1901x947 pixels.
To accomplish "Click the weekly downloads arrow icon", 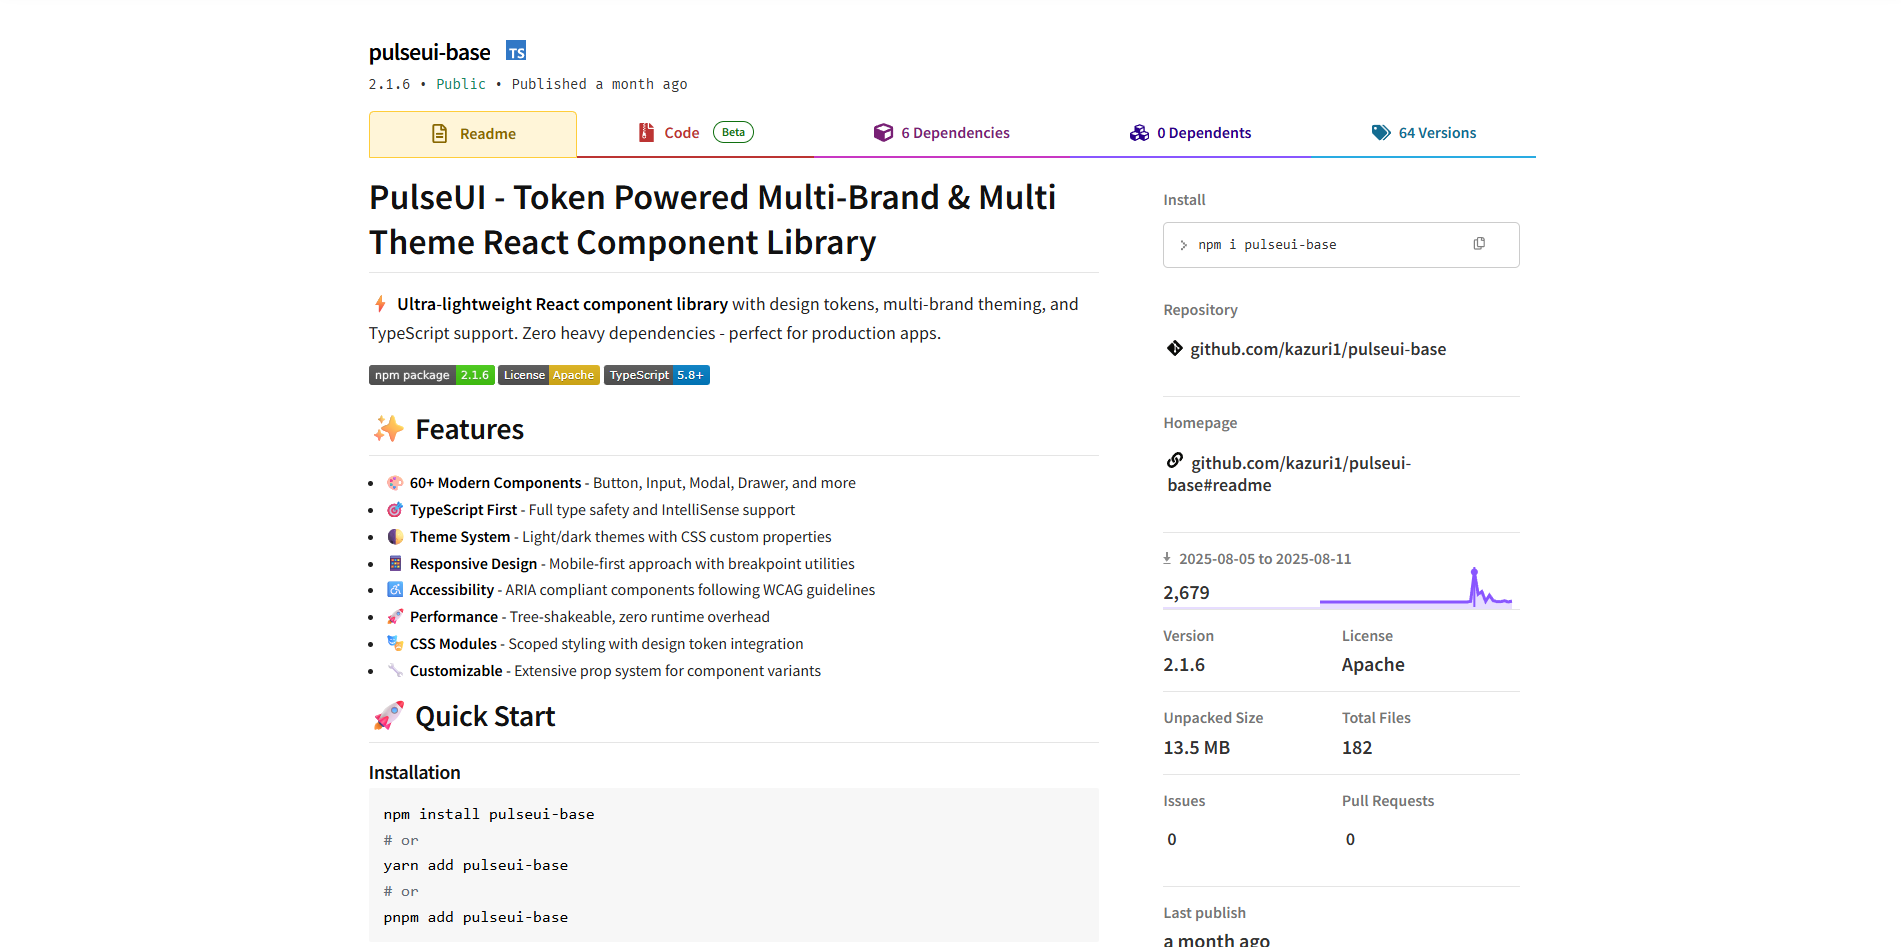I will click(1167, 558).
